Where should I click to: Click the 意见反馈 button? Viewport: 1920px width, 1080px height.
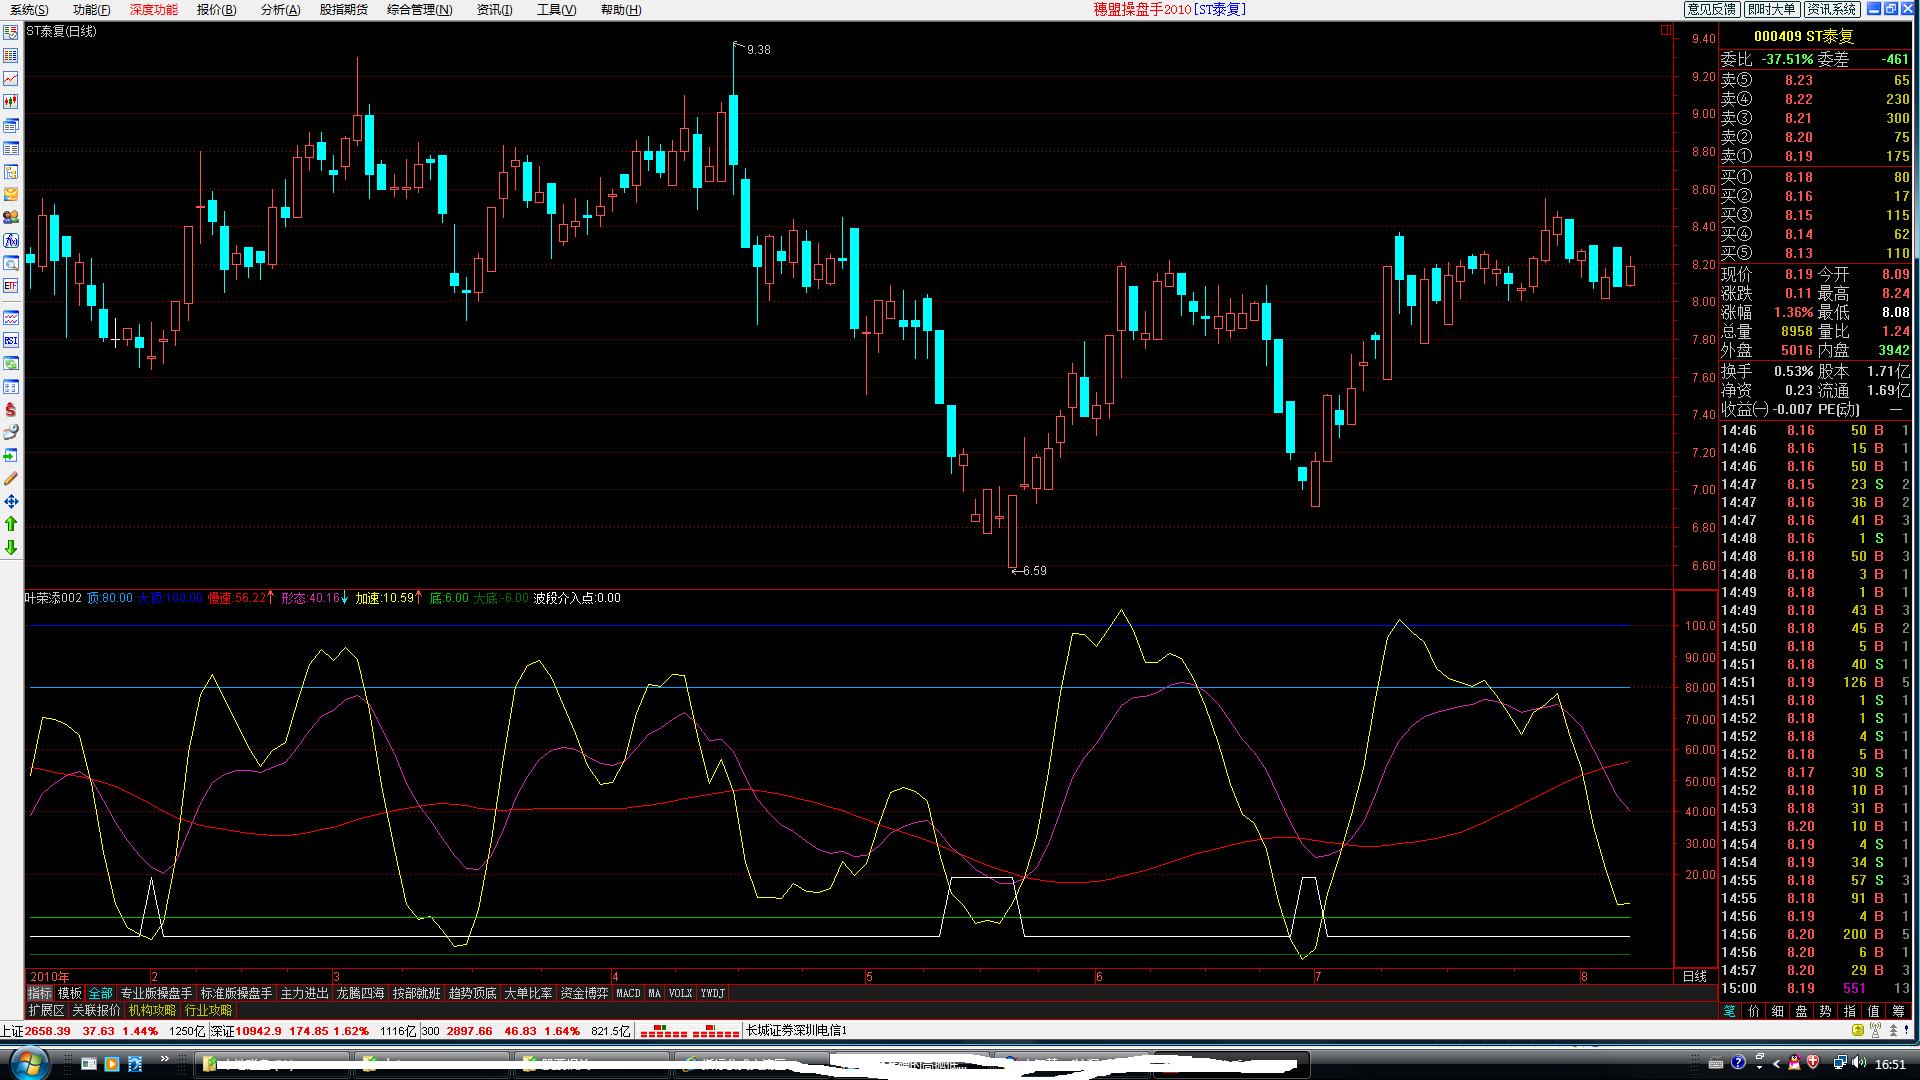(1711, 9)
